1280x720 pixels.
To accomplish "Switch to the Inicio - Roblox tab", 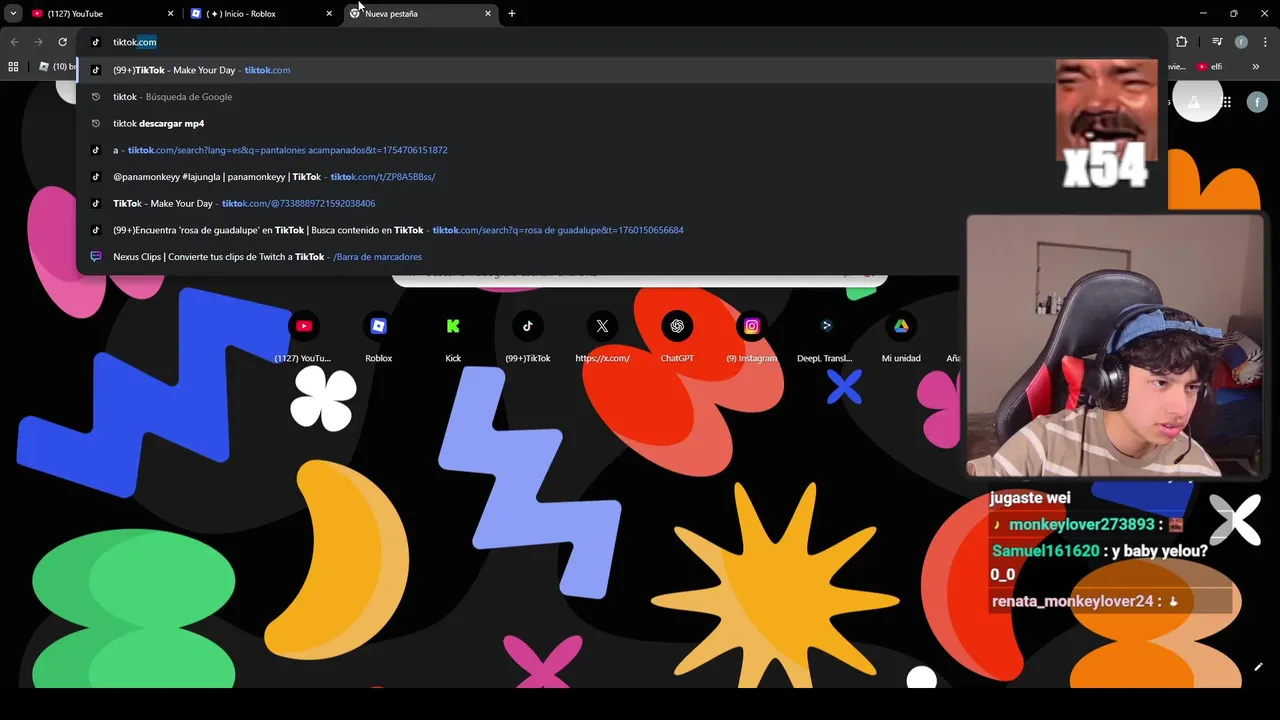I will (262, 14).
